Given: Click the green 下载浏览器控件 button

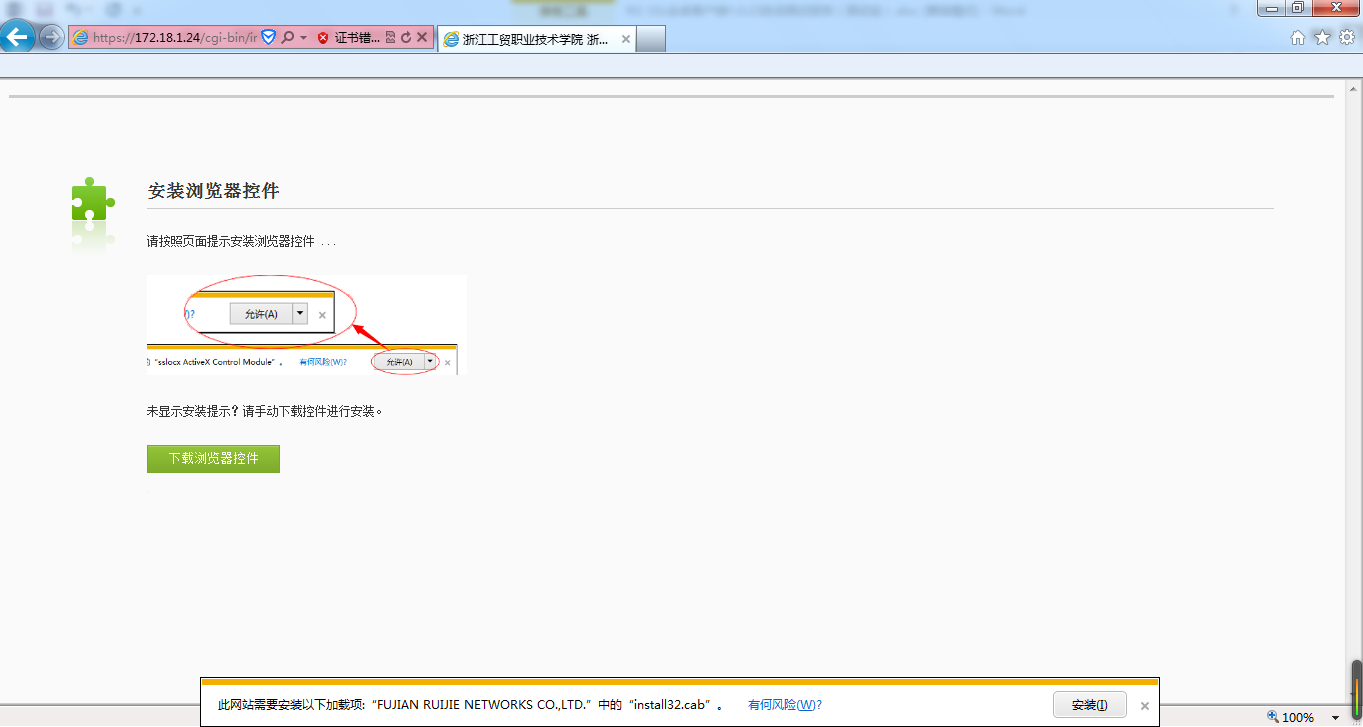Looking at the screenshot, I should point(213,459).
